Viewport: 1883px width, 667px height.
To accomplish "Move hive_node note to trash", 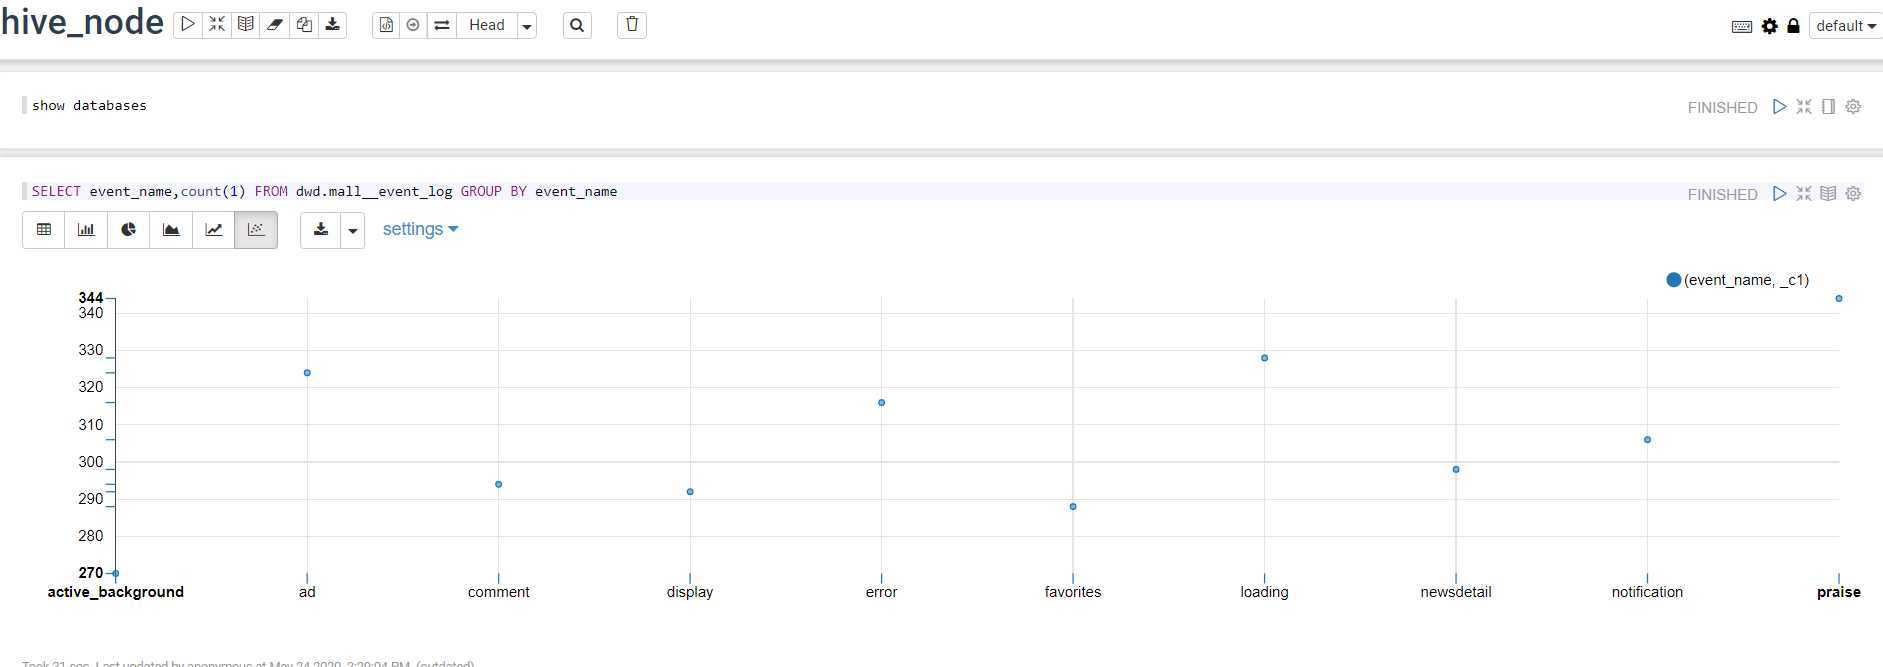I will point(632,25).
